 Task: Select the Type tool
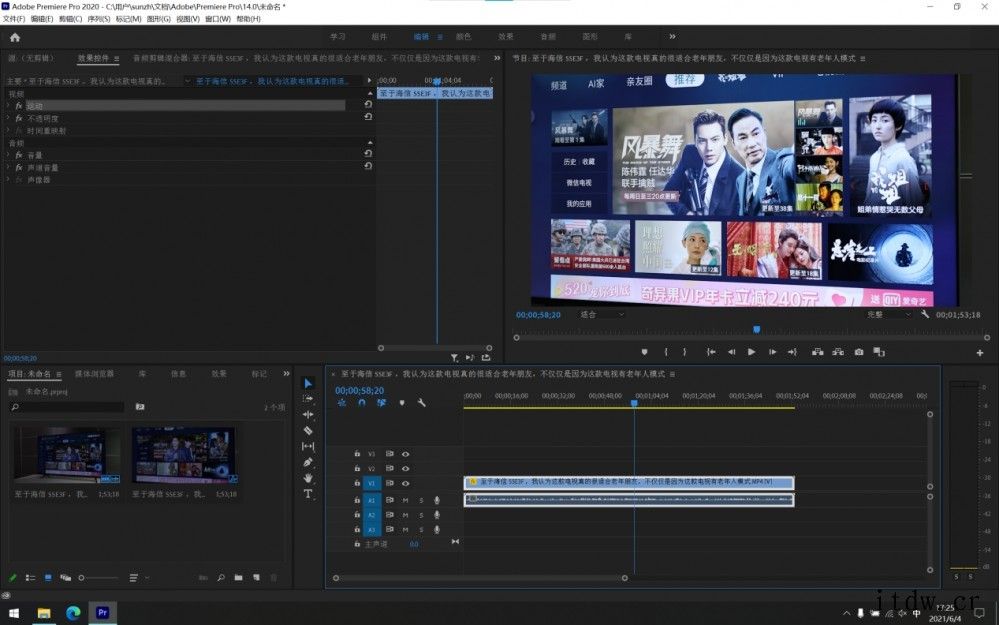[x=308, y=494]
